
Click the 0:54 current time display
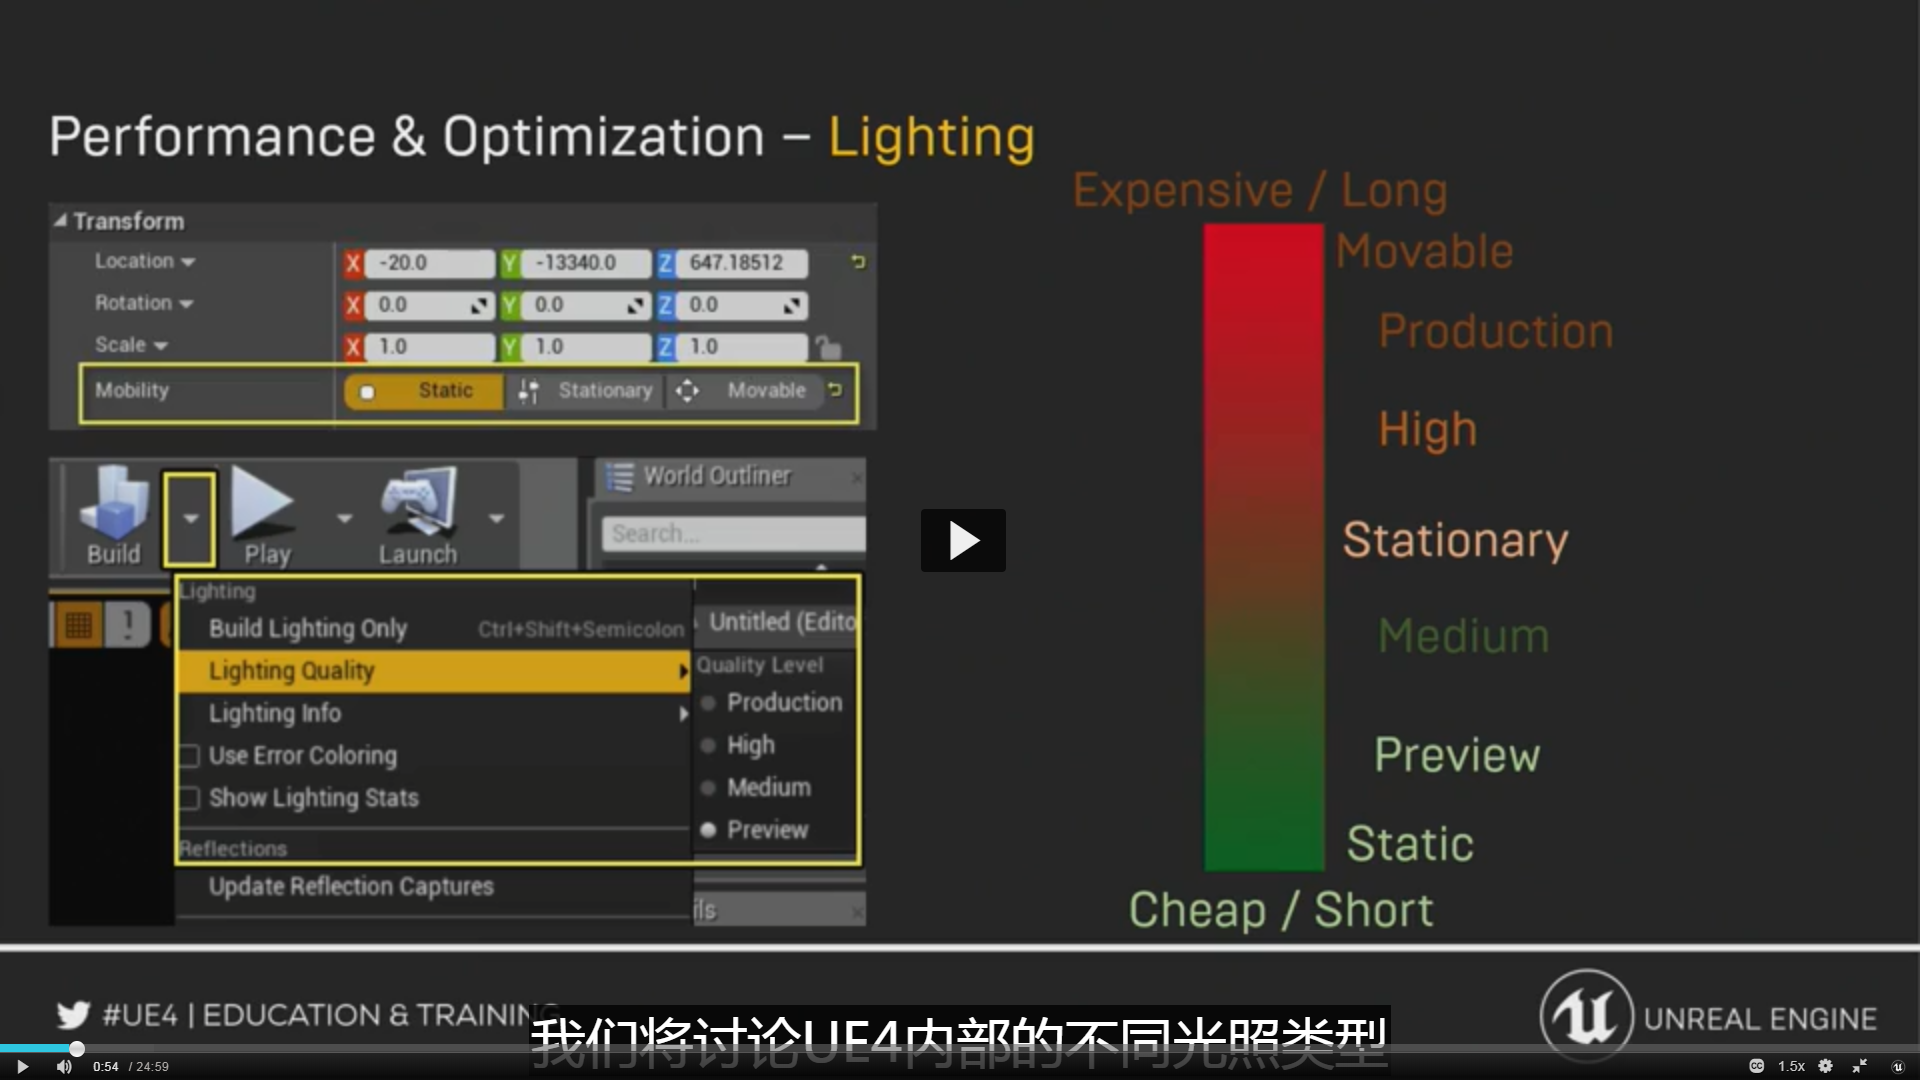tap(106, 1067)
